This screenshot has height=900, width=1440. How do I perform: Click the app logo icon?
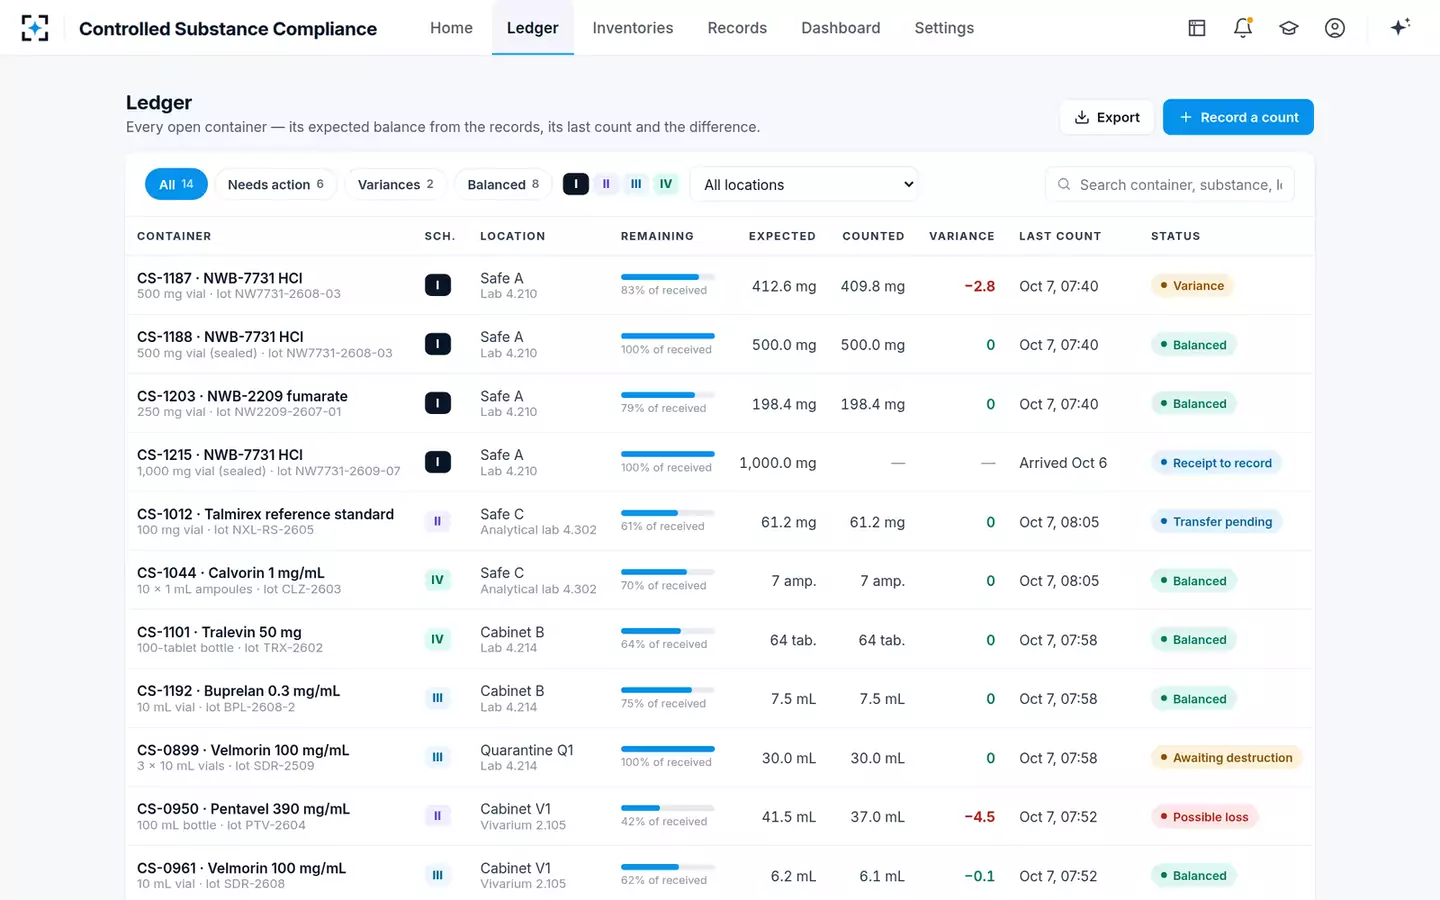coord(35,28)
